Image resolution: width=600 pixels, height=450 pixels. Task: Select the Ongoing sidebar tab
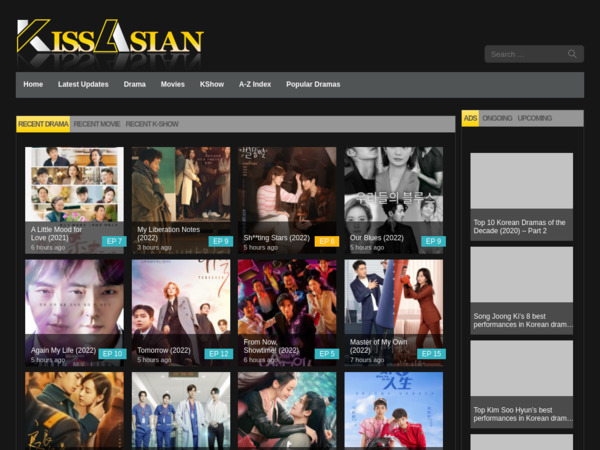pyautogui.click(x=497, y=118)
